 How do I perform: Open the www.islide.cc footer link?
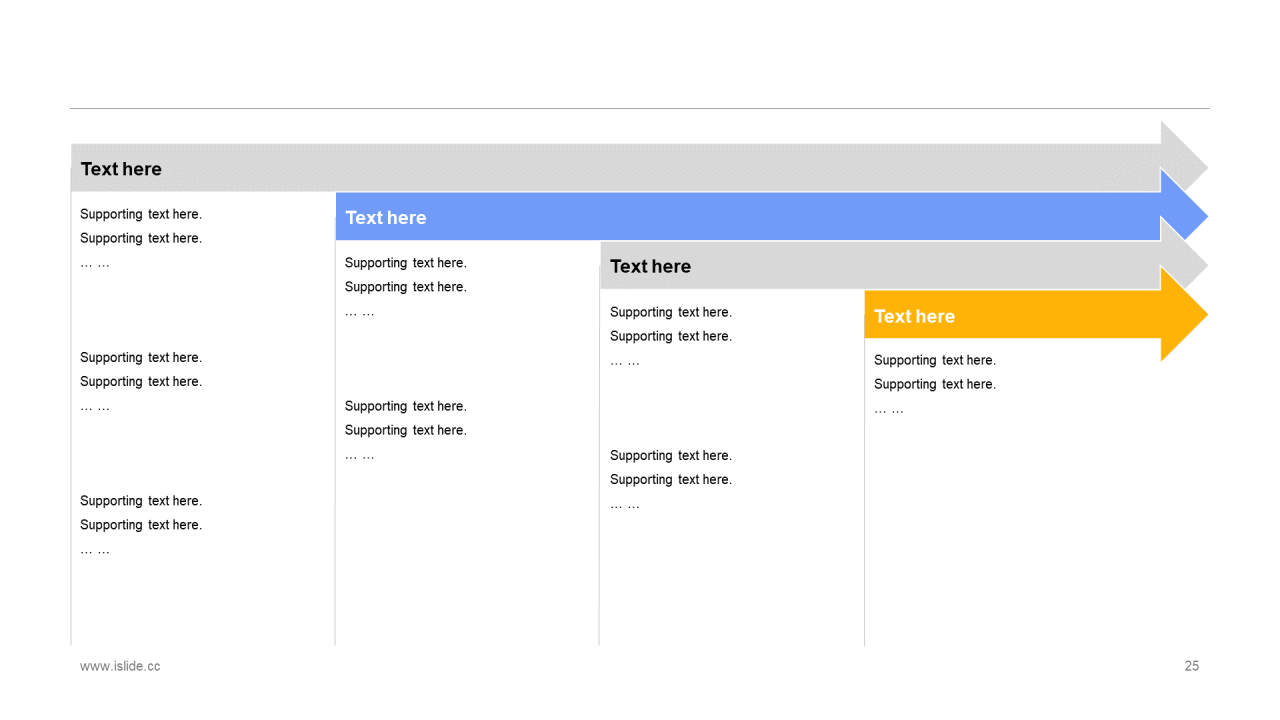pos(120,666)
